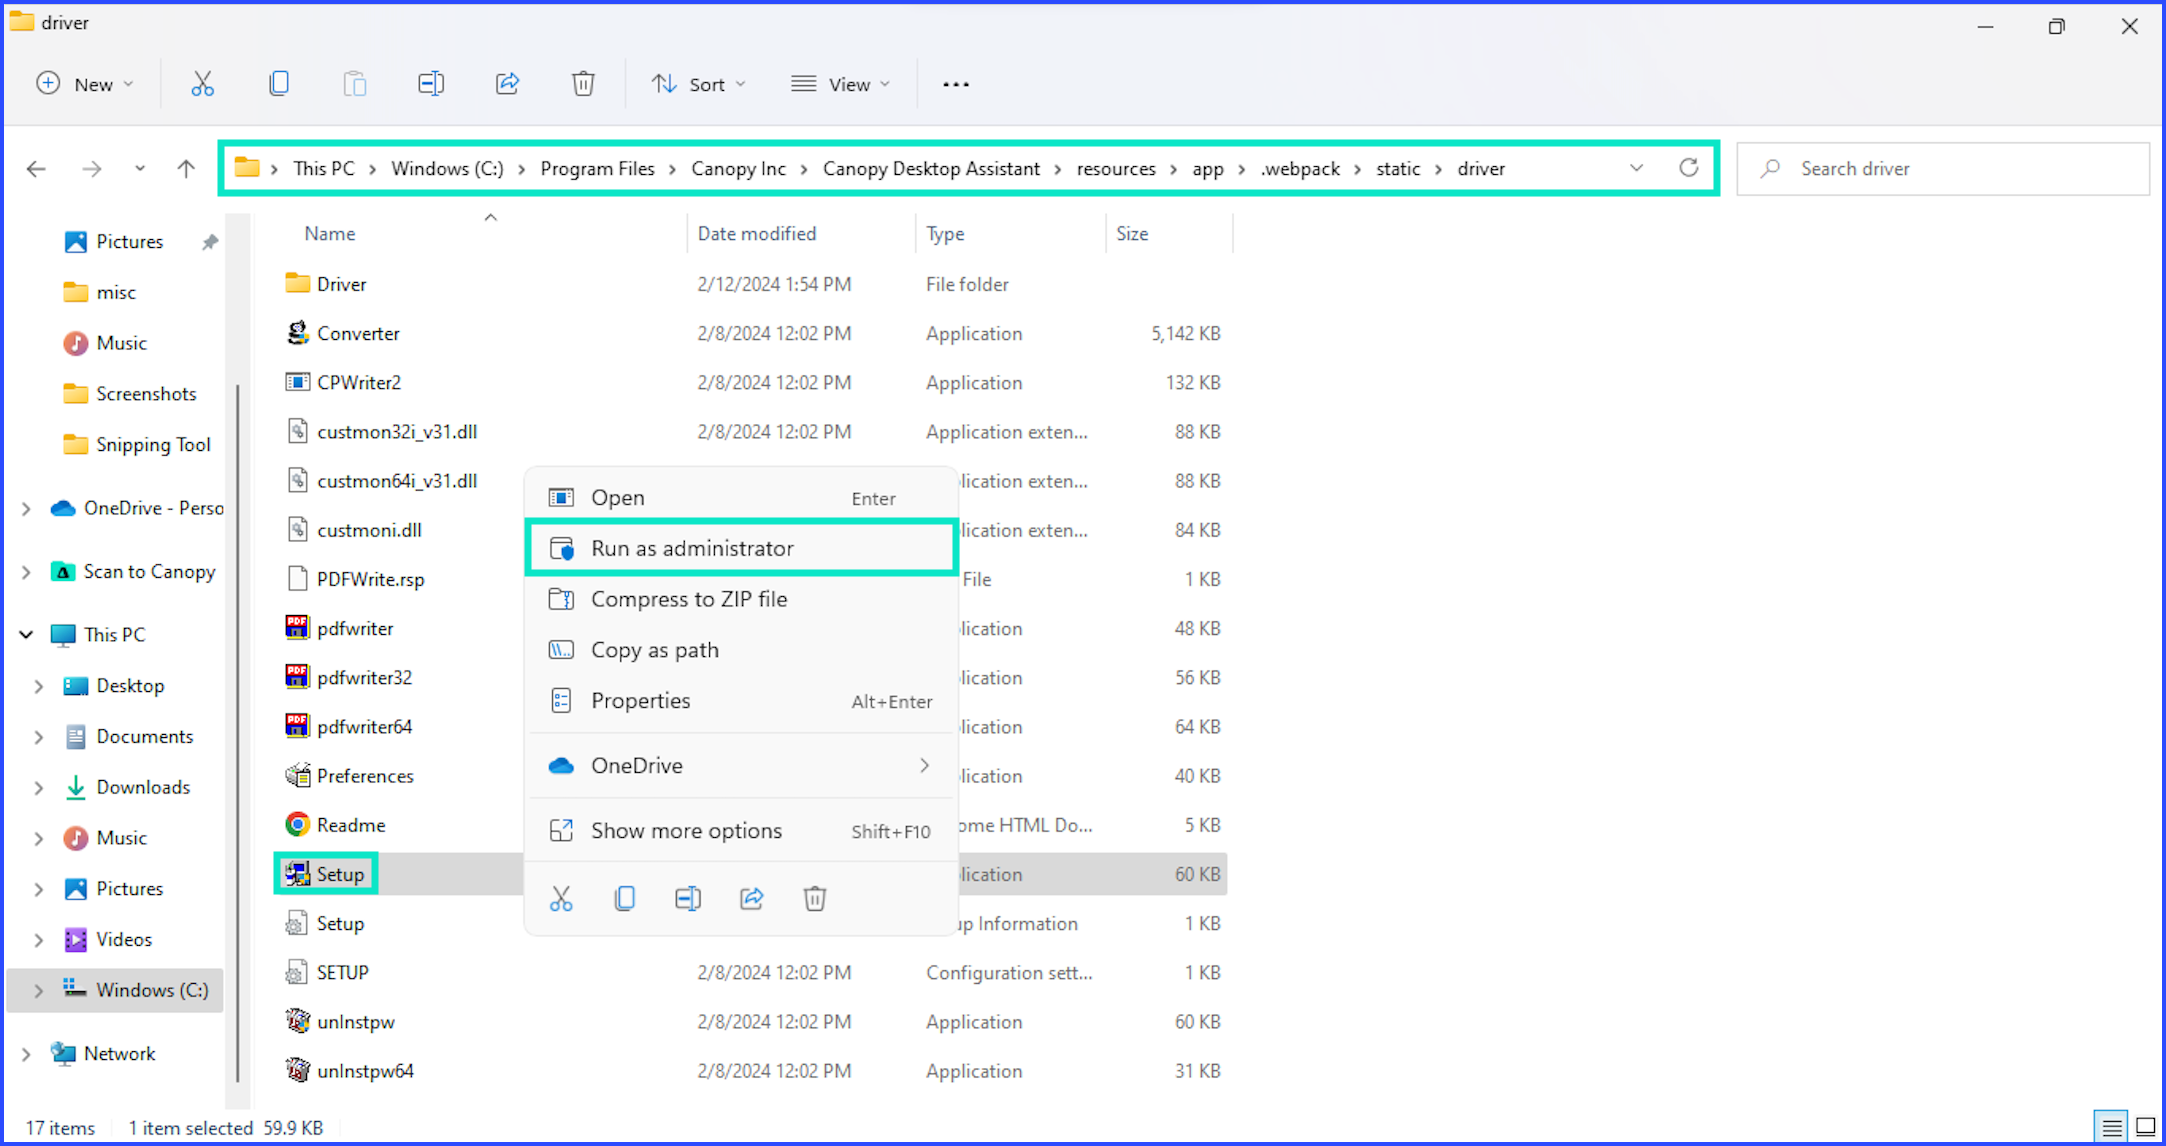
Task: Expand the Downloads tree node
Action: (39, 788)
